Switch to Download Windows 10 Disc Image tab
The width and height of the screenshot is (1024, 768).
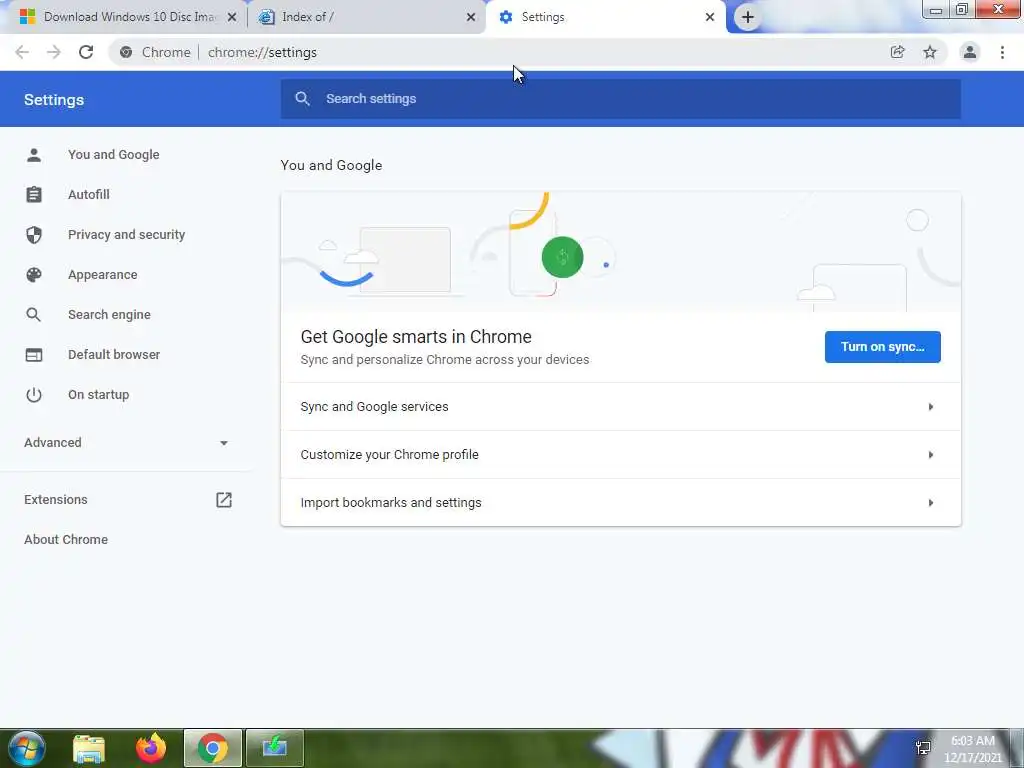(124, 18)
